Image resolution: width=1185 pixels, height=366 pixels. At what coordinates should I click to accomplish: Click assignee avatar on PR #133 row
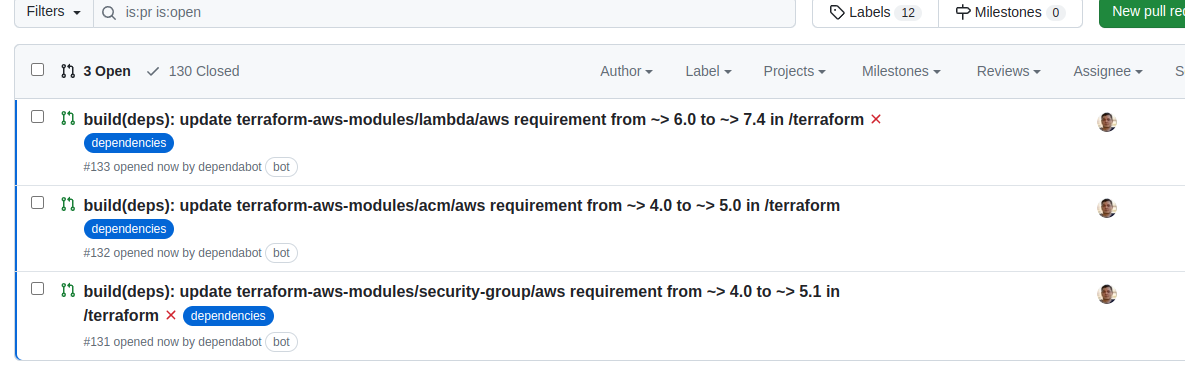point(1106,123)
